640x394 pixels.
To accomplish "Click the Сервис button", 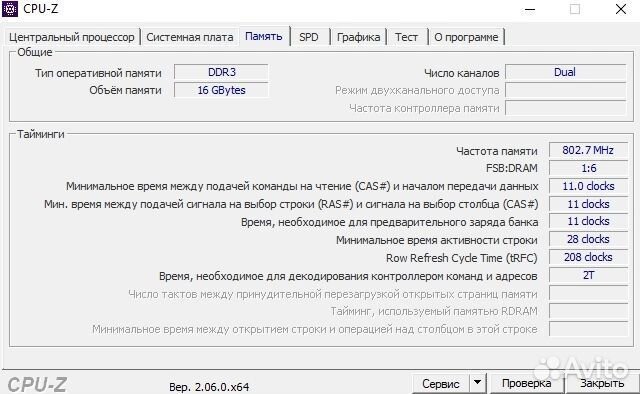I will pos(441,384).
